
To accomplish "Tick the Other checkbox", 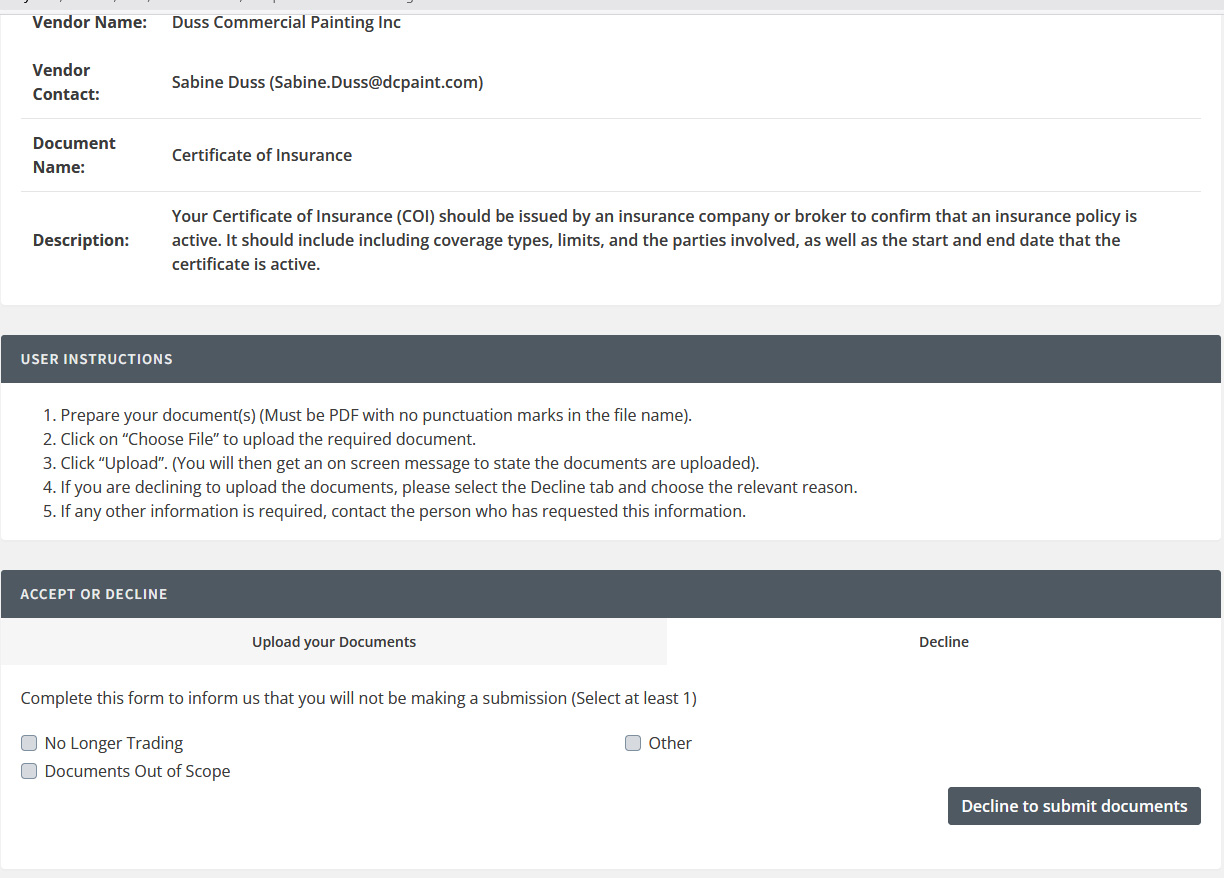I will [x=633, y=743].
